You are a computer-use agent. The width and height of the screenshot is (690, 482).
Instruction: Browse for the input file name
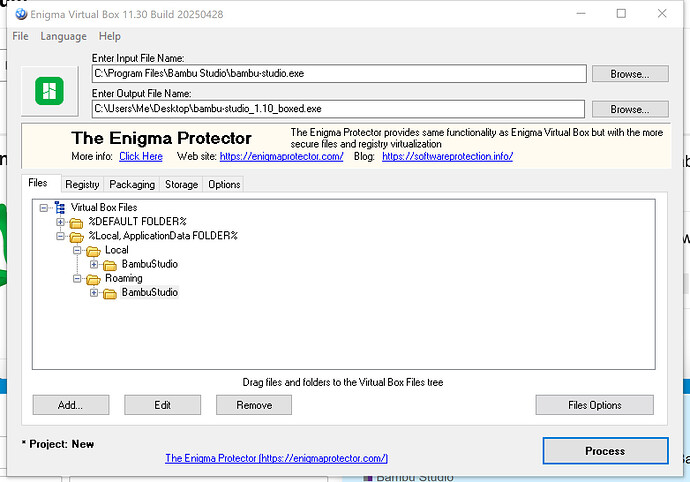click(x=630, y=74)
